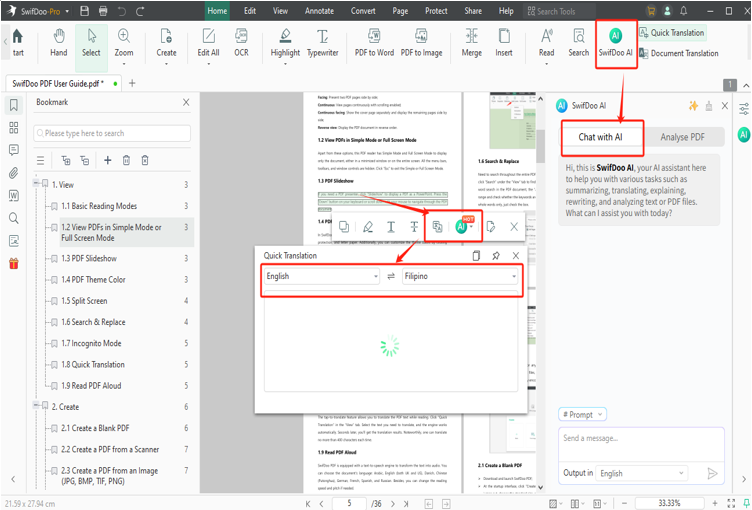Open the Edit All tool
This screenshot has height=510, width=752.
pos(208,43)
